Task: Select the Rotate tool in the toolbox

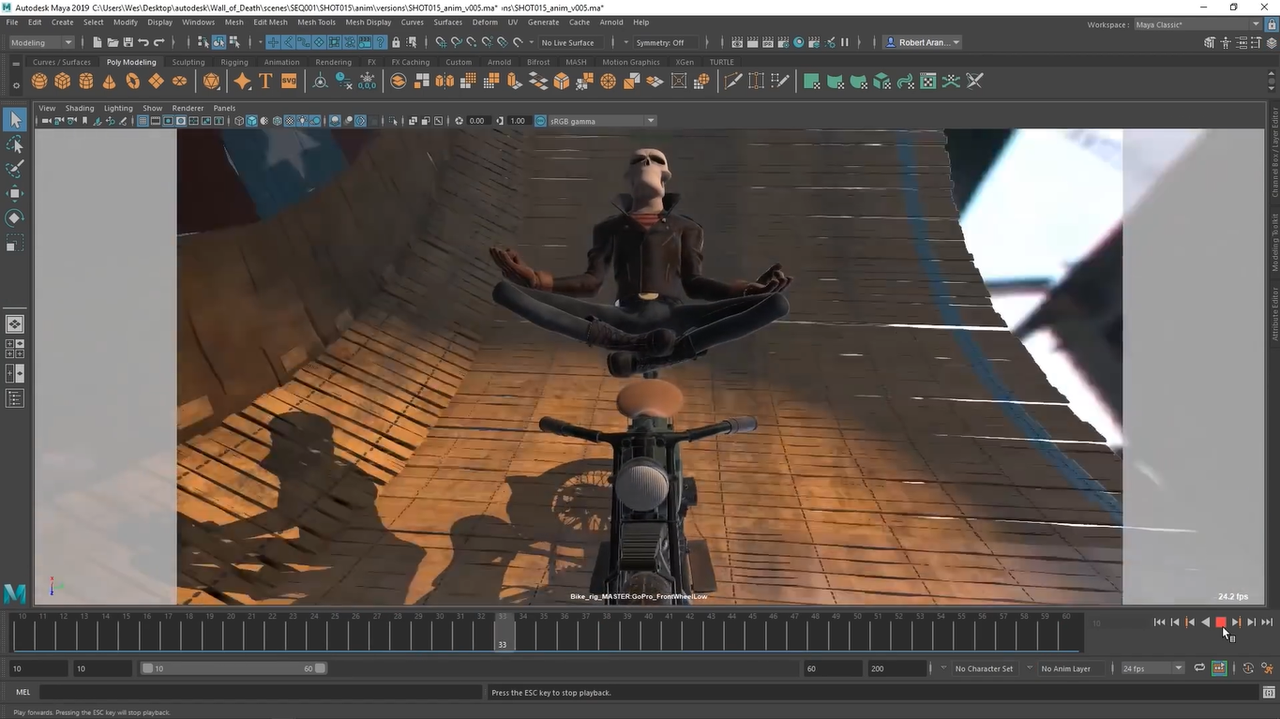Action: tap(15, 218)
